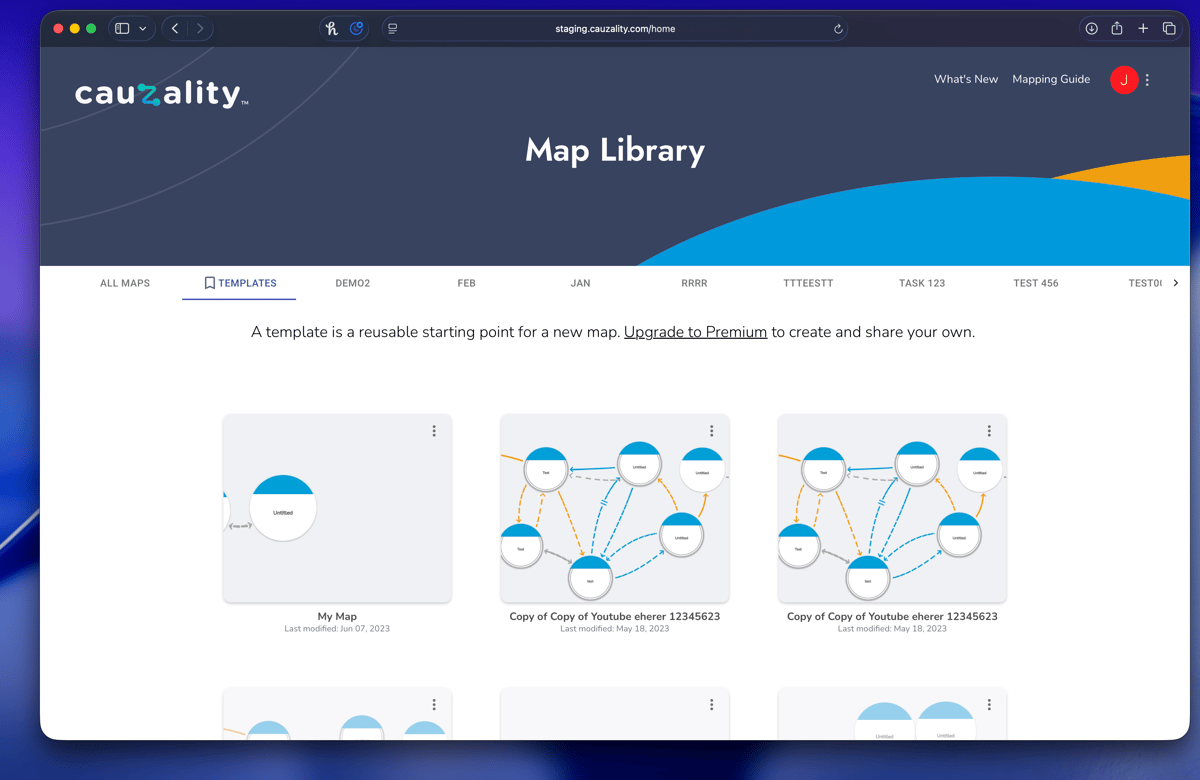Click the Map Library heading
Screen dimensions: 1200x780
[x=615, y=150]
